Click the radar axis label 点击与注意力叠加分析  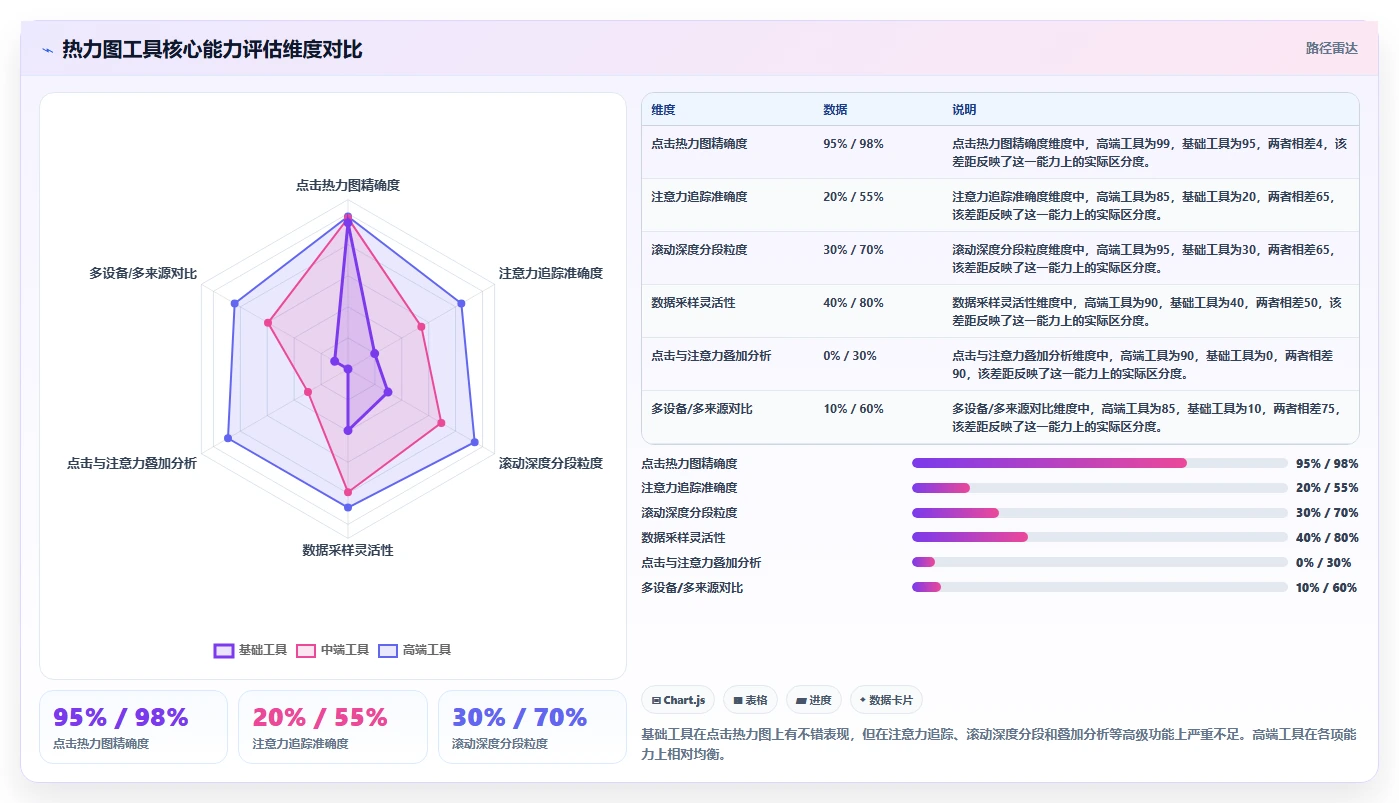coord(132,463)
